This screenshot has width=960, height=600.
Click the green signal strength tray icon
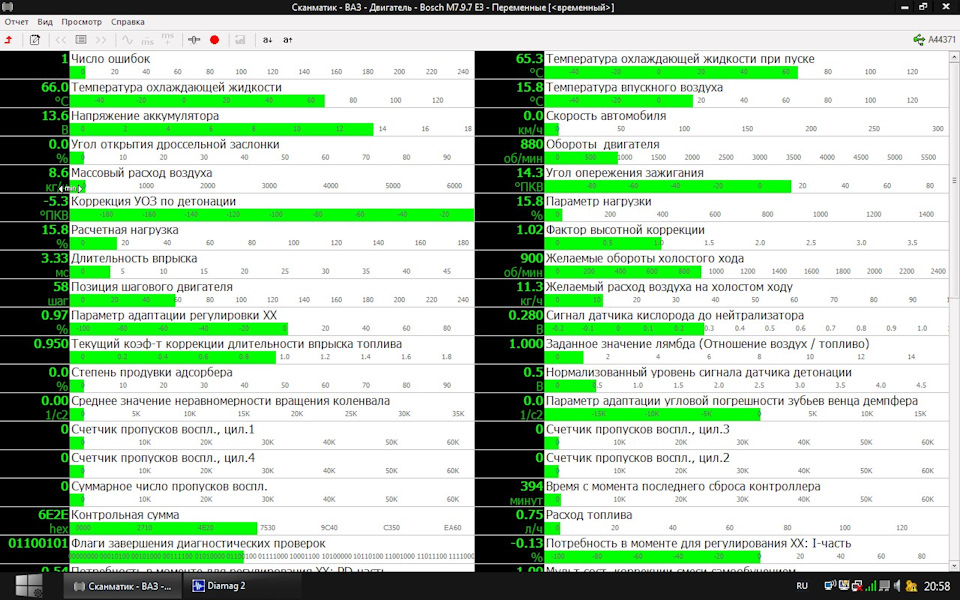871,587
